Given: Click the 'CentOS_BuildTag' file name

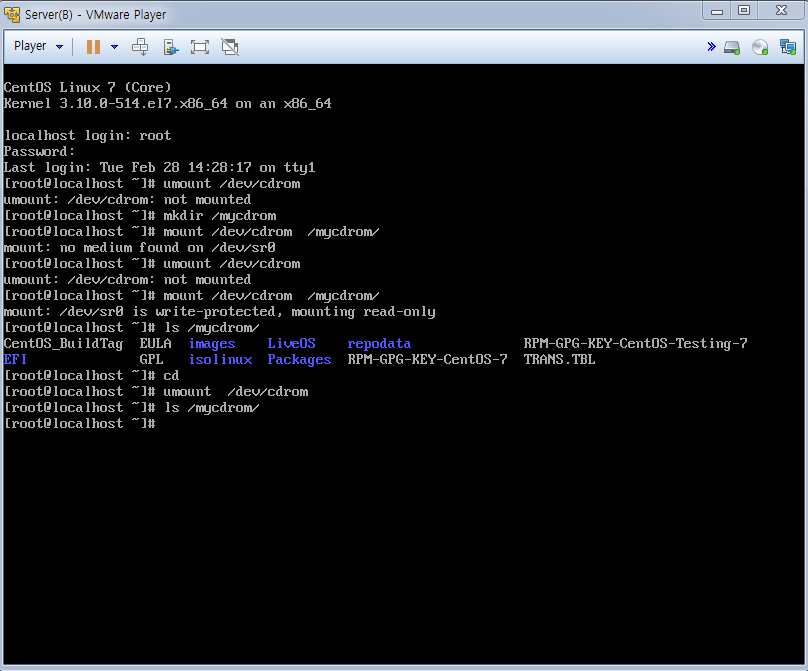Looking at the screenshot, I should (x=63, y=344).
